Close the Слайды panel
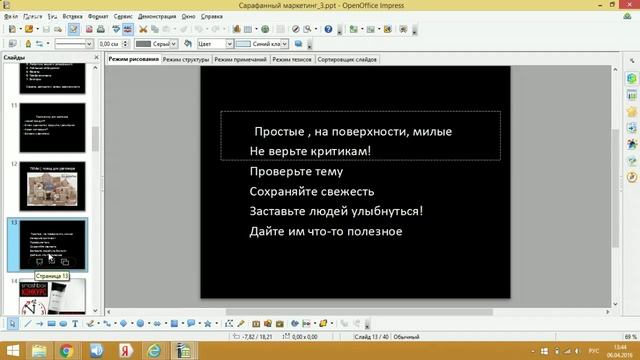 [x=96, y=57]
